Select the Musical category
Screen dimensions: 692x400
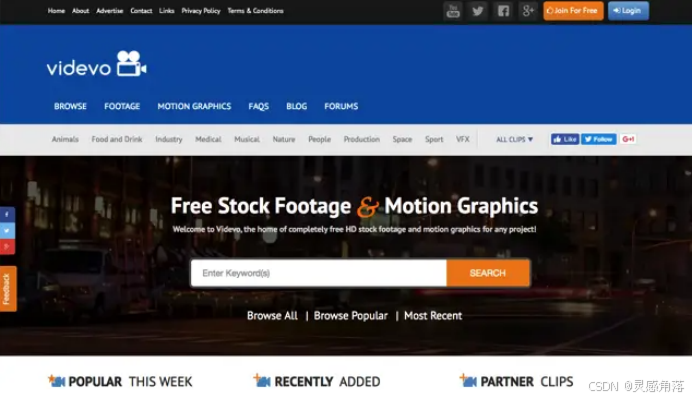247,139
